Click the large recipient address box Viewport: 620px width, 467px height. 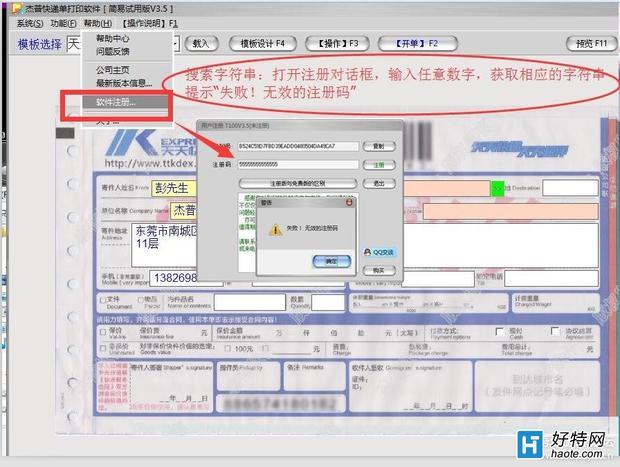point(500,245)
